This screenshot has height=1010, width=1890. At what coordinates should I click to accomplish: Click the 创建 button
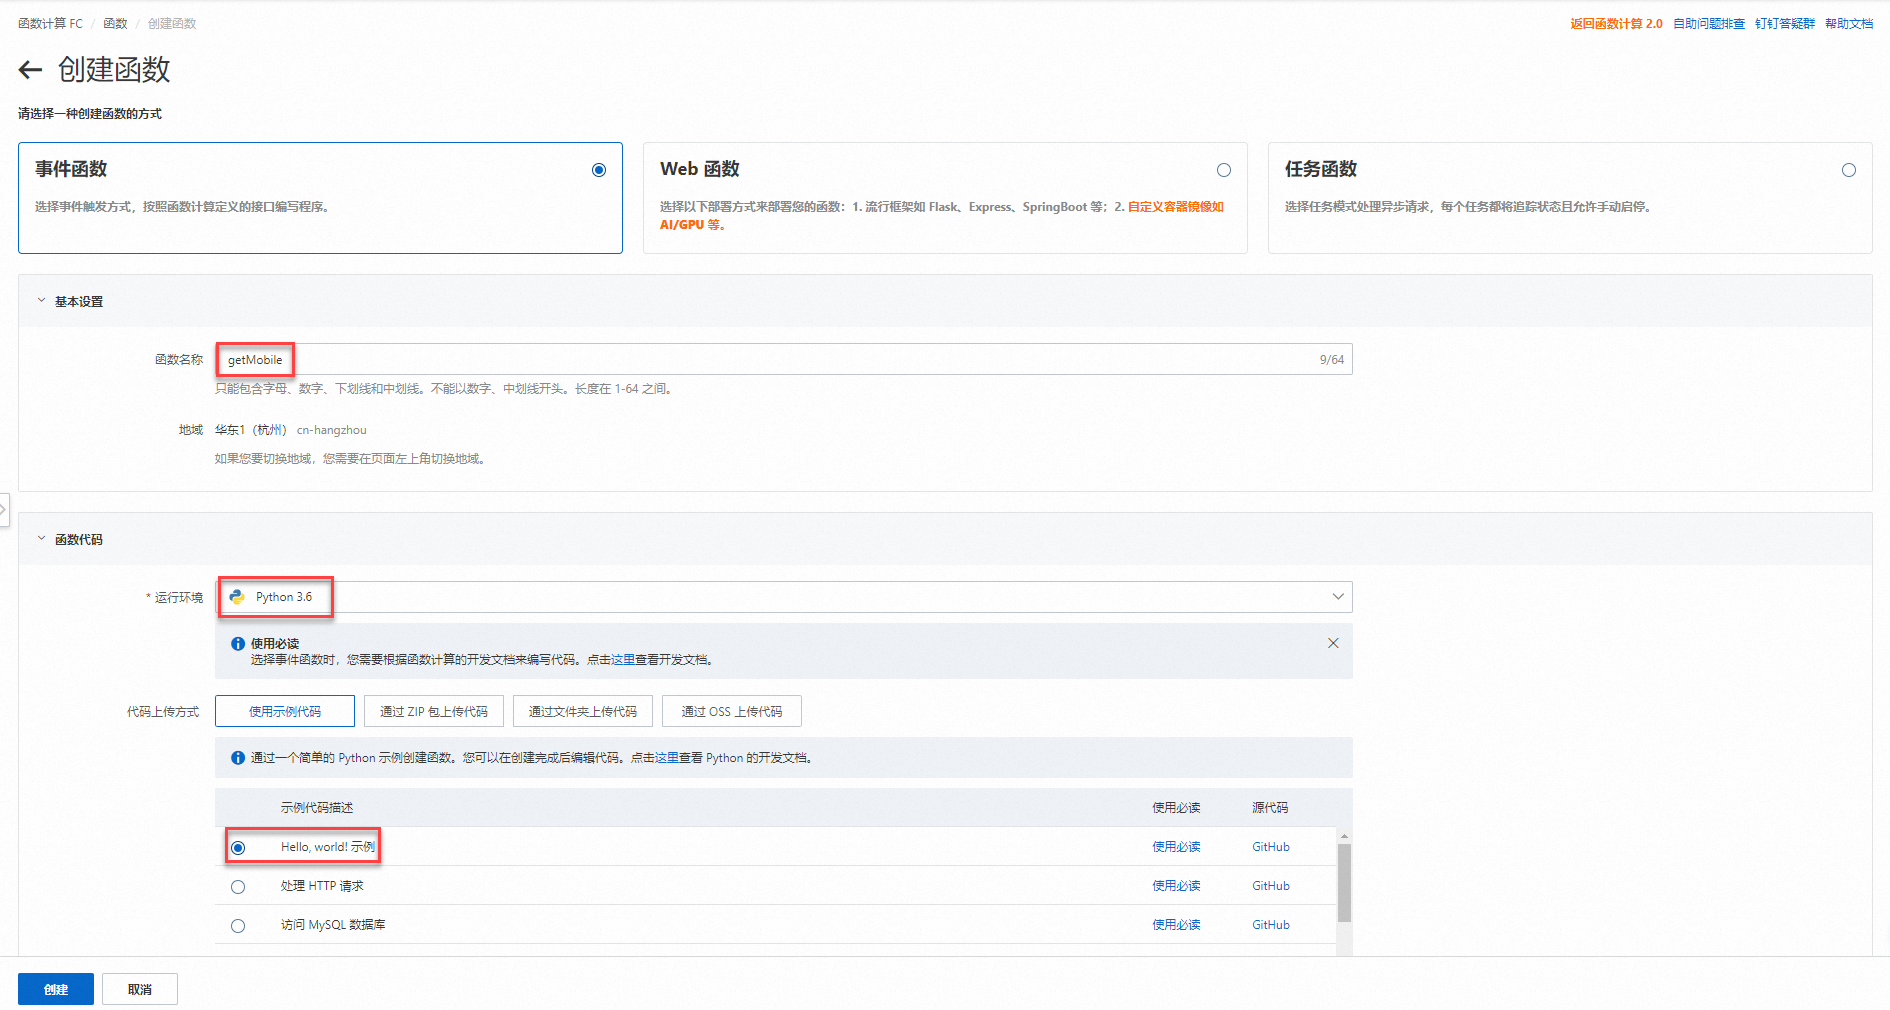click(x=56, y=989)
